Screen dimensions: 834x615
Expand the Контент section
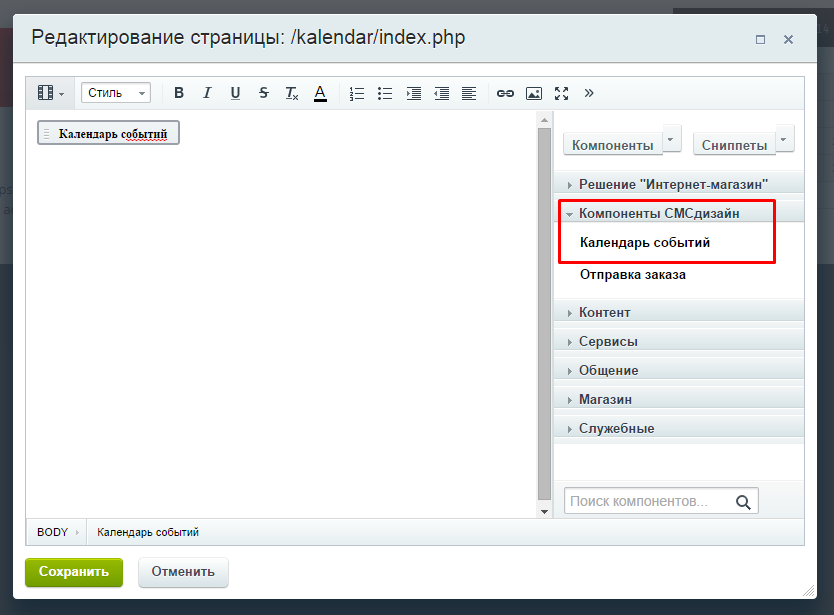[x=604, y=312]
